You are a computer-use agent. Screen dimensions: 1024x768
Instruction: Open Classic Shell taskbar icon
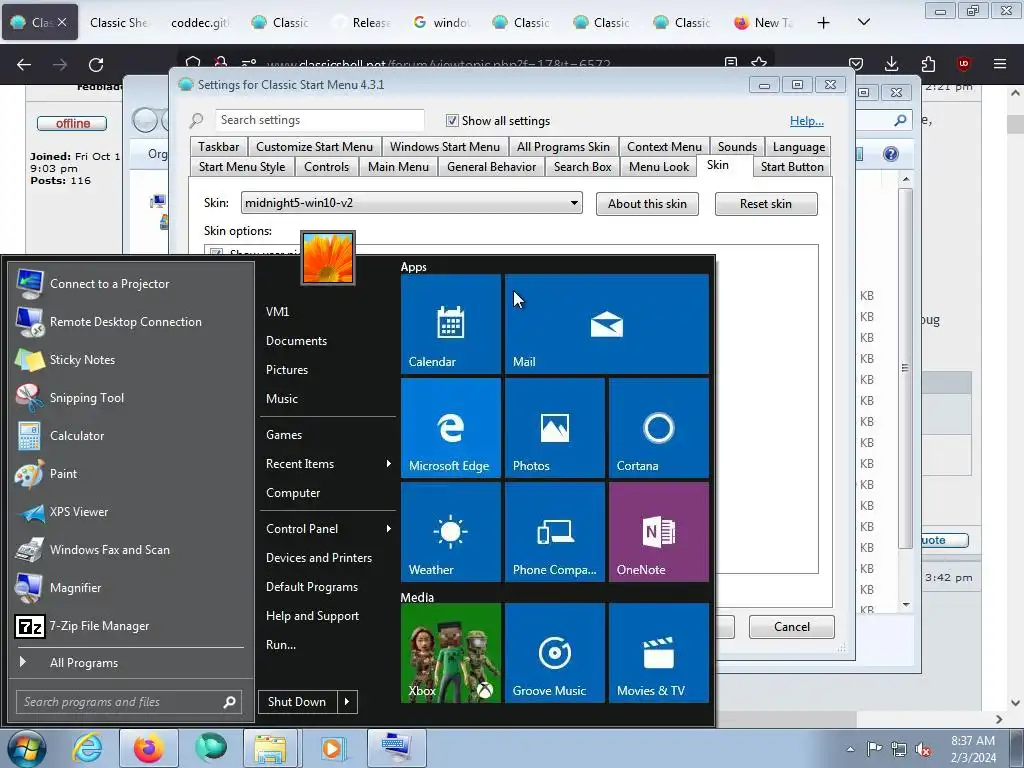point(210,748)
